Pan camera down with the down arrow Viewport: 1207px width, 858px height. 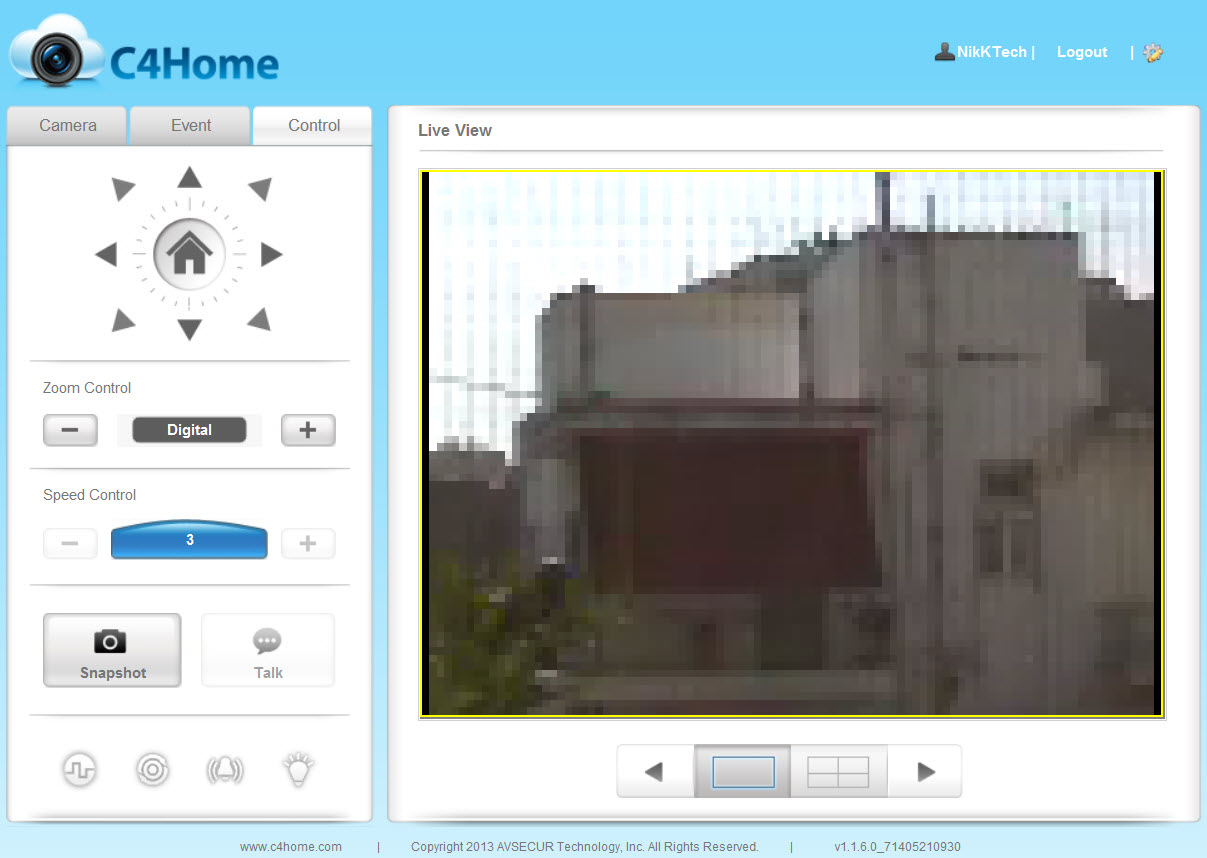pyautogui.click(x=189, y=329)
